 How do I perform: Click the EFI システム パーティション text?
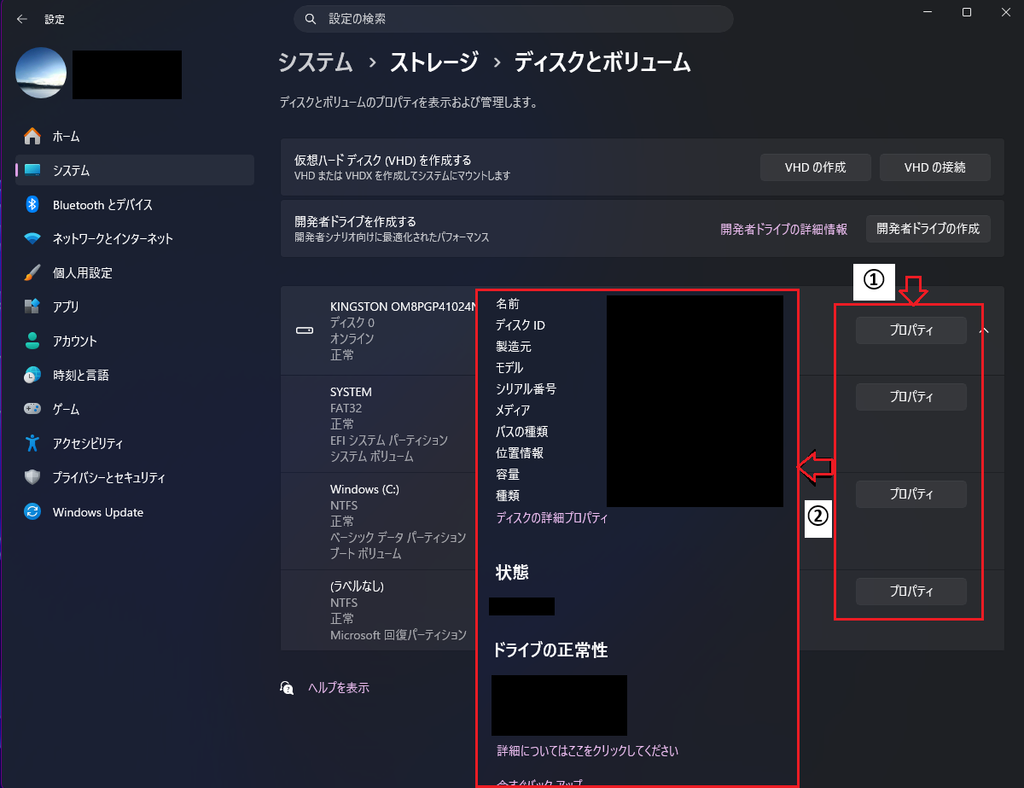pos(389,440)
